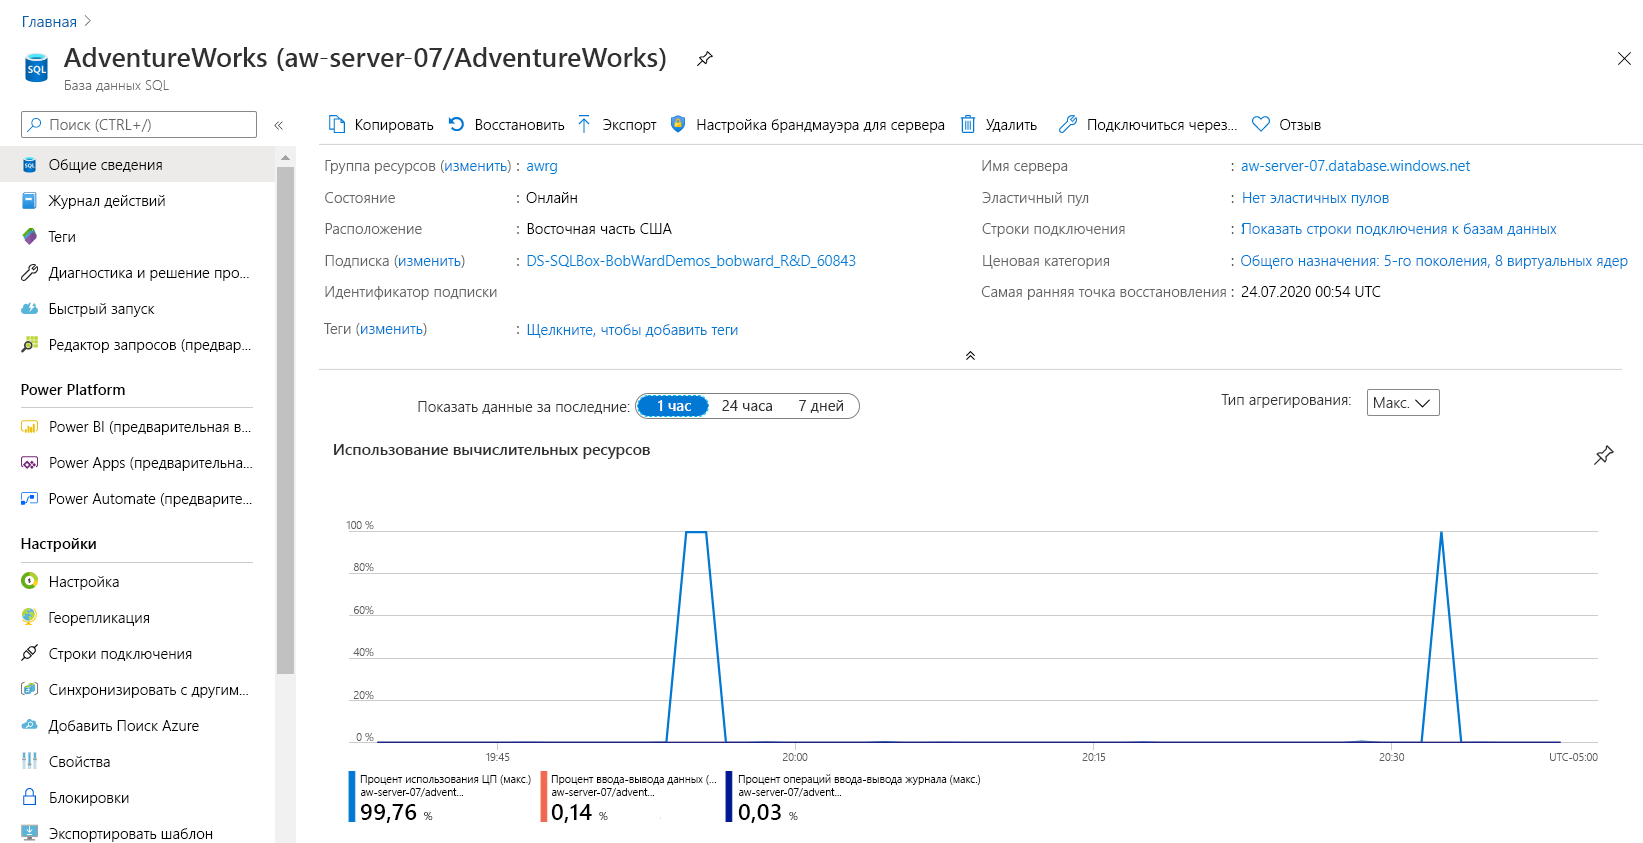Open server firewall settings shield icon
1643x843 pixels.
[677, 124]
